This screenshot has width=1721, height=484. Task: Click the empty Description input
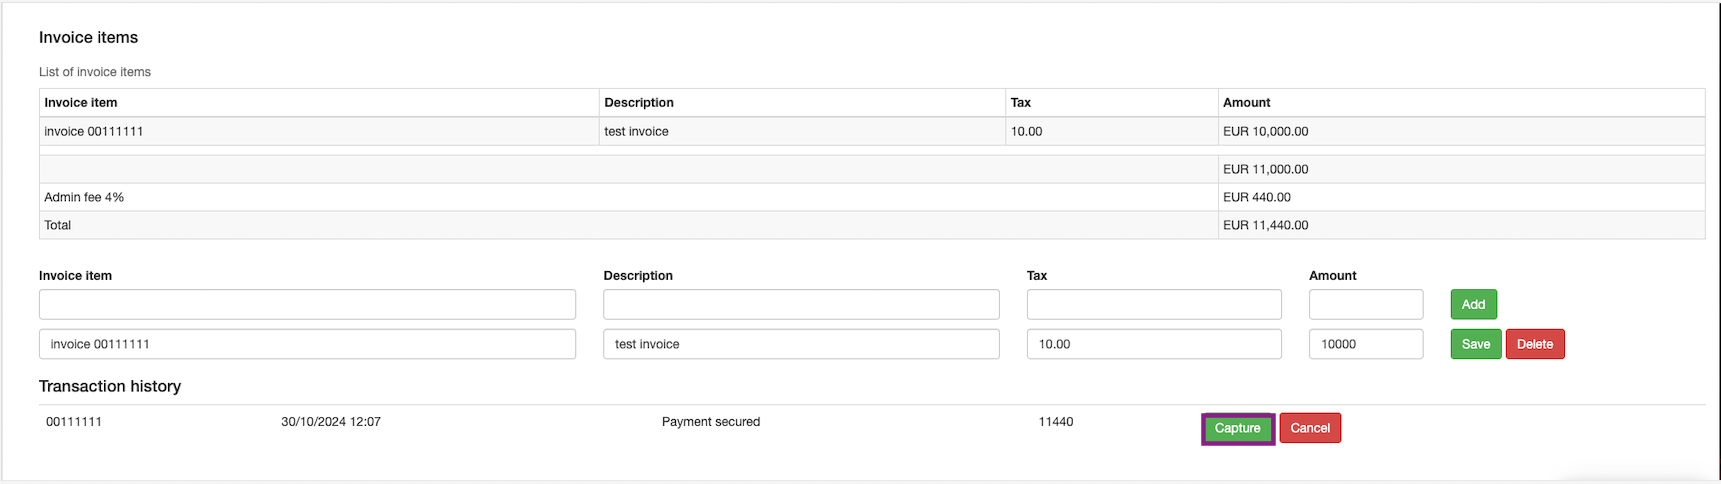[801, 304]
